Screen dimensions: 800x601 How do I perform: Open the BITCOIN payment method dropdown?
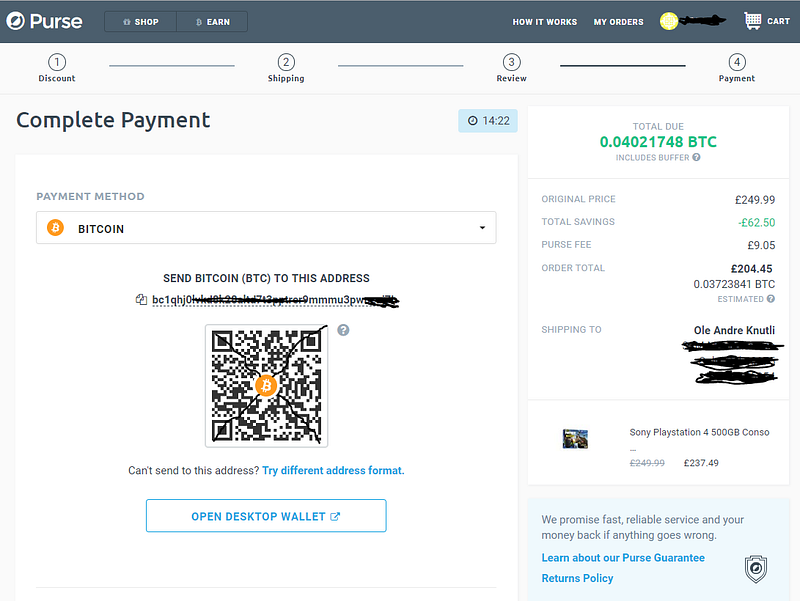coord(266,228)
